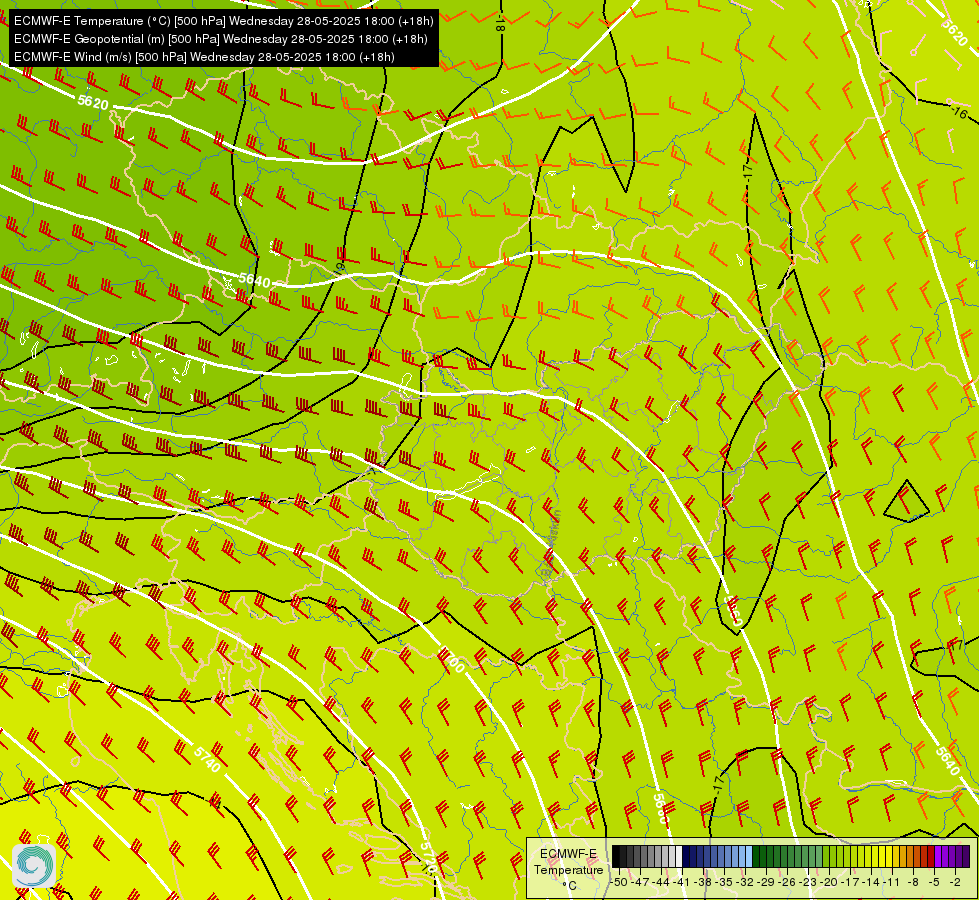Pick the bright yellow swatch above -14
Image resolution: width=979 pixels, height=900 pixels.
[875, 856]
